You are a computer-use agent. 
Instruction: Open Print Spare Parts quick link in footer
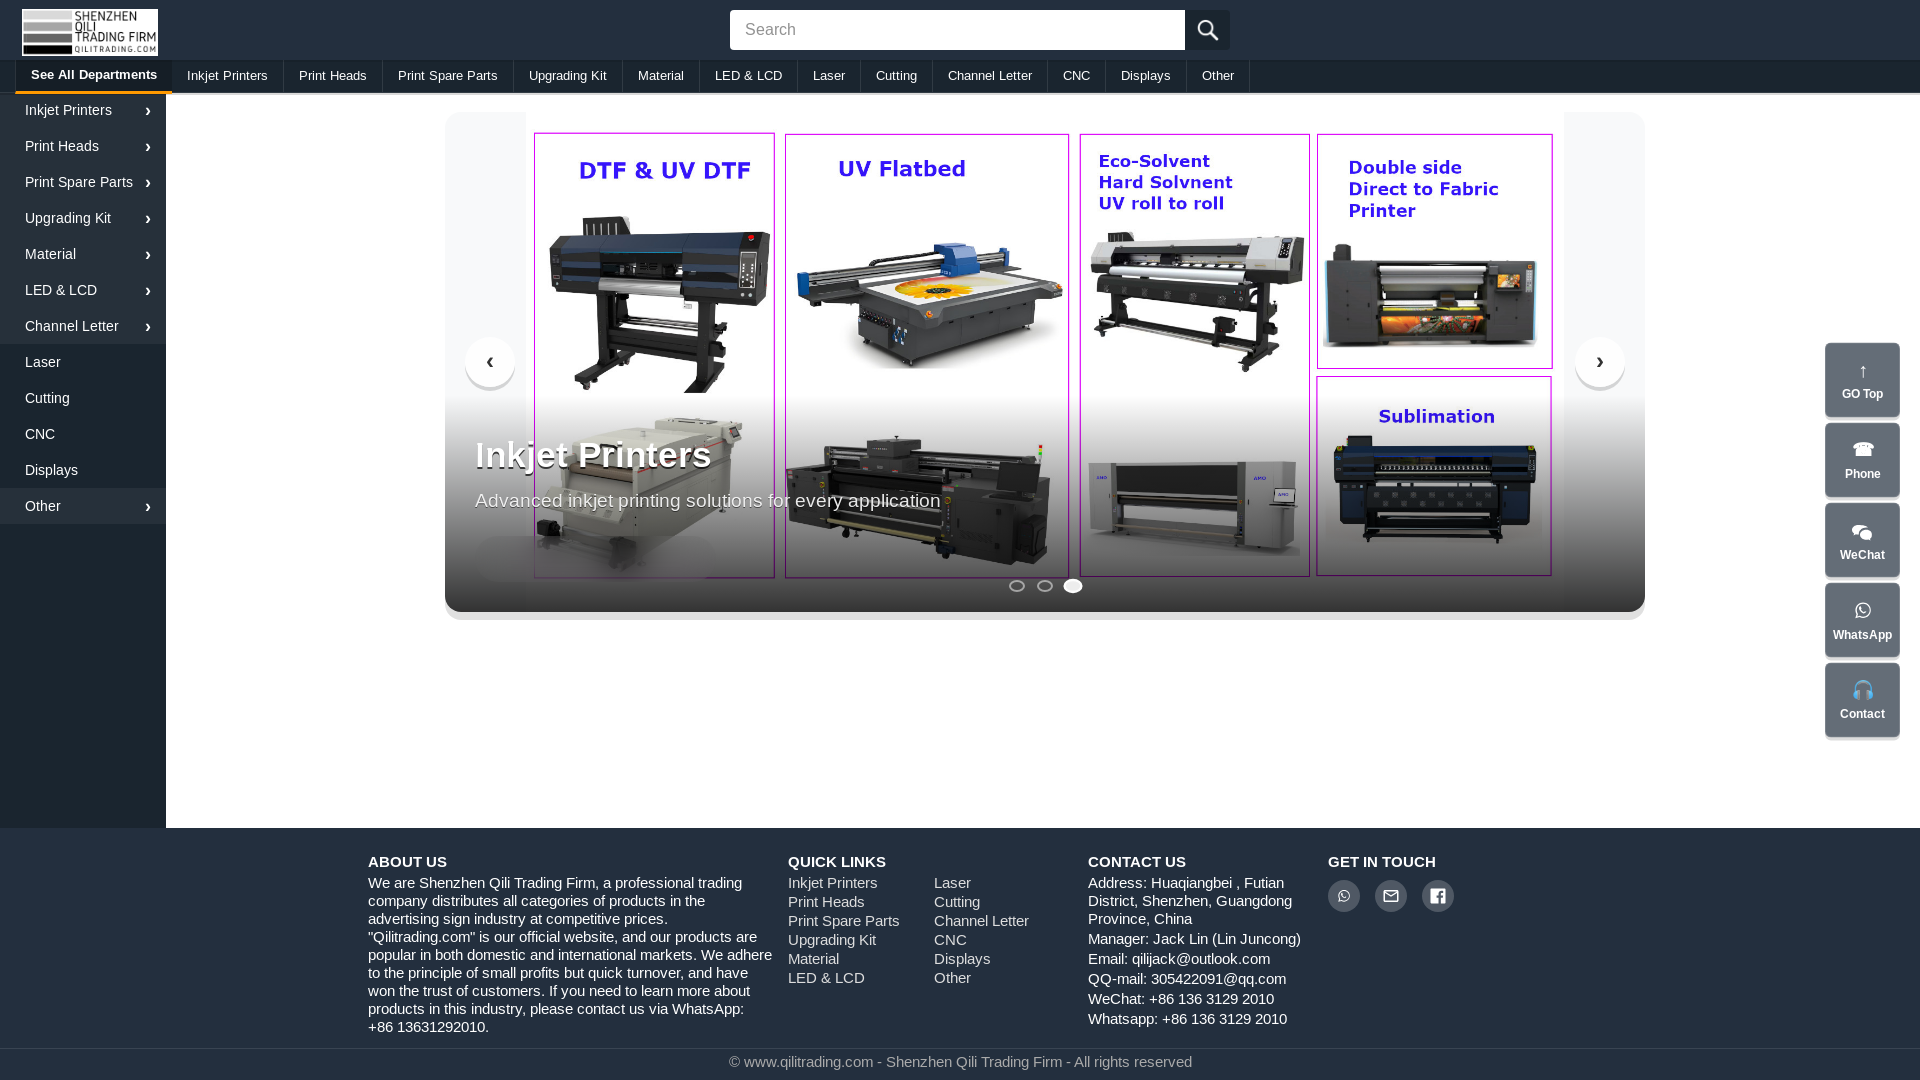pos(843,921)
